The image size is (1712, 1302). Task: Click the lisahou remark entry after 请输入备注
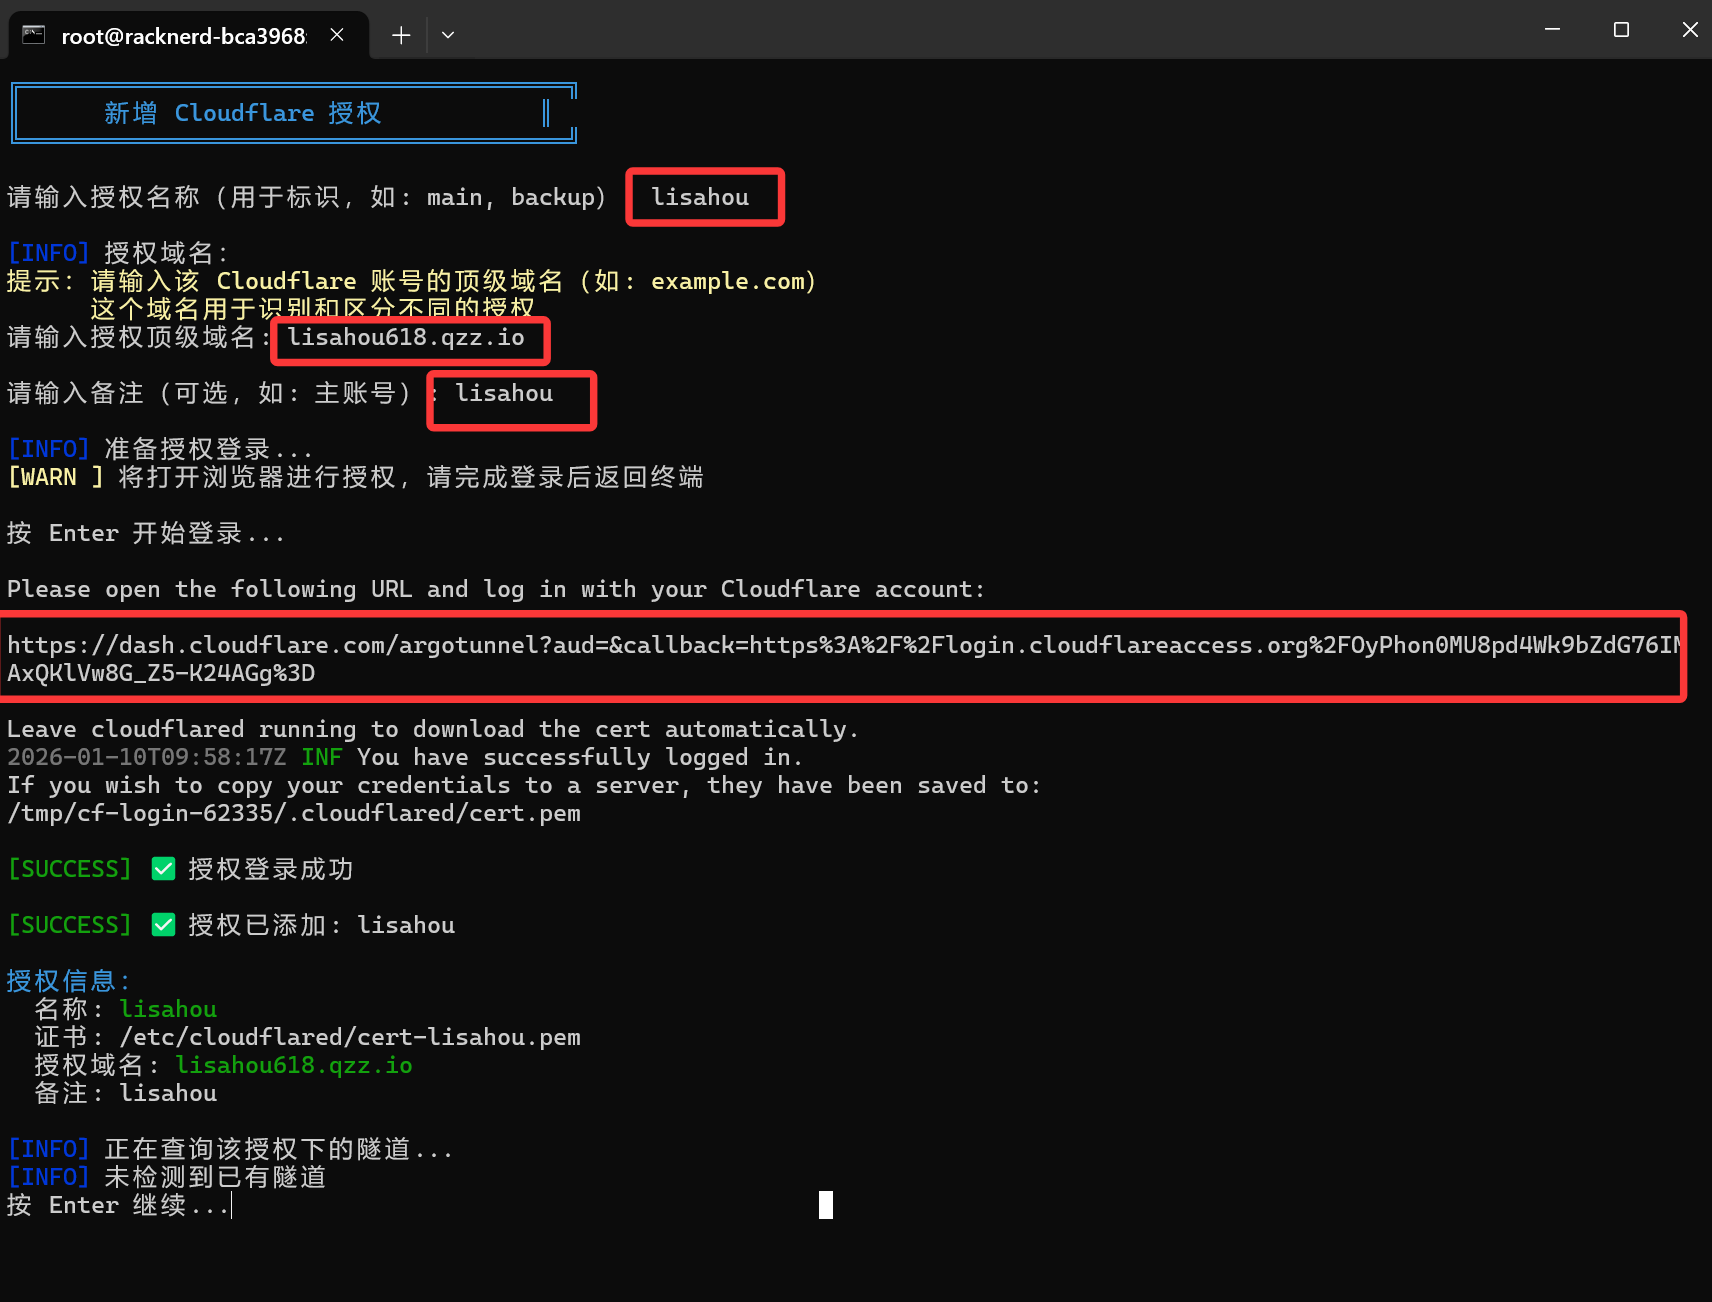pos(504,394)
